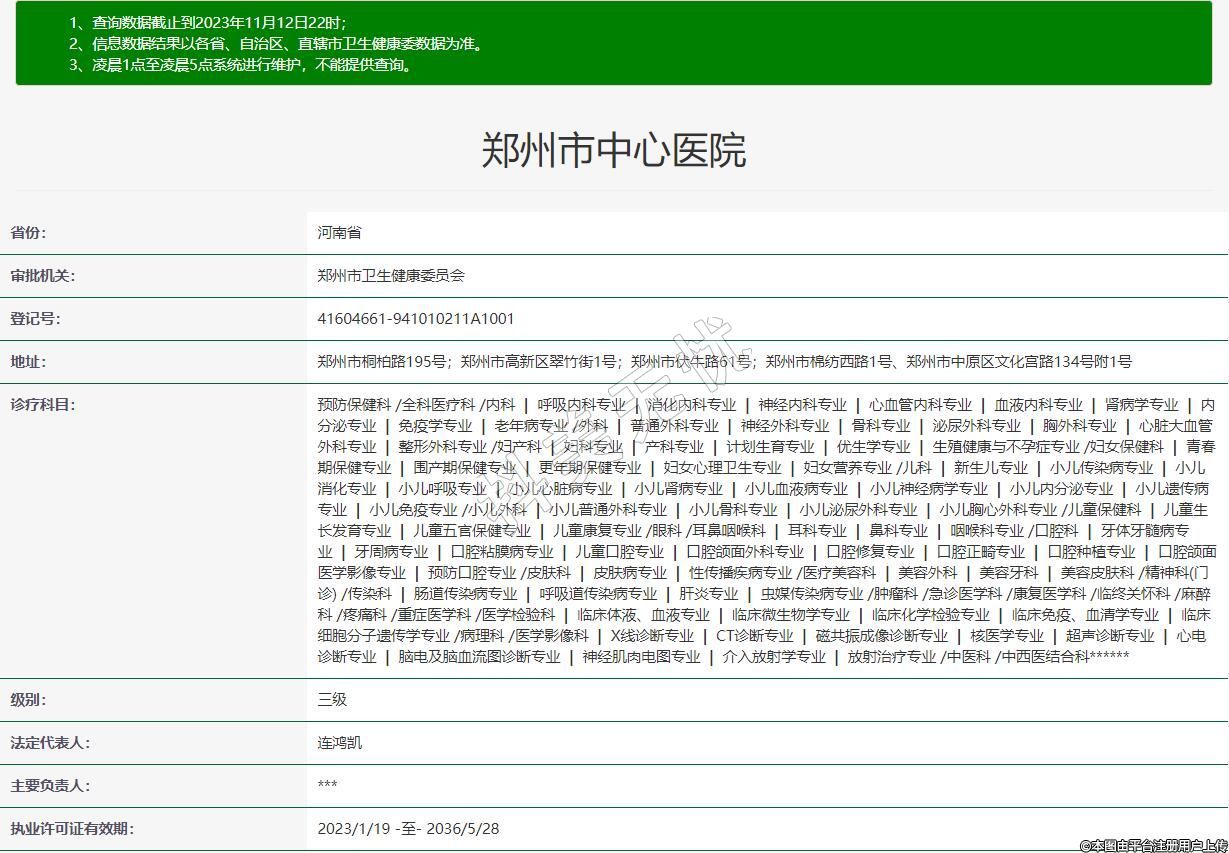Click the level value 三级

pos(332,700)
